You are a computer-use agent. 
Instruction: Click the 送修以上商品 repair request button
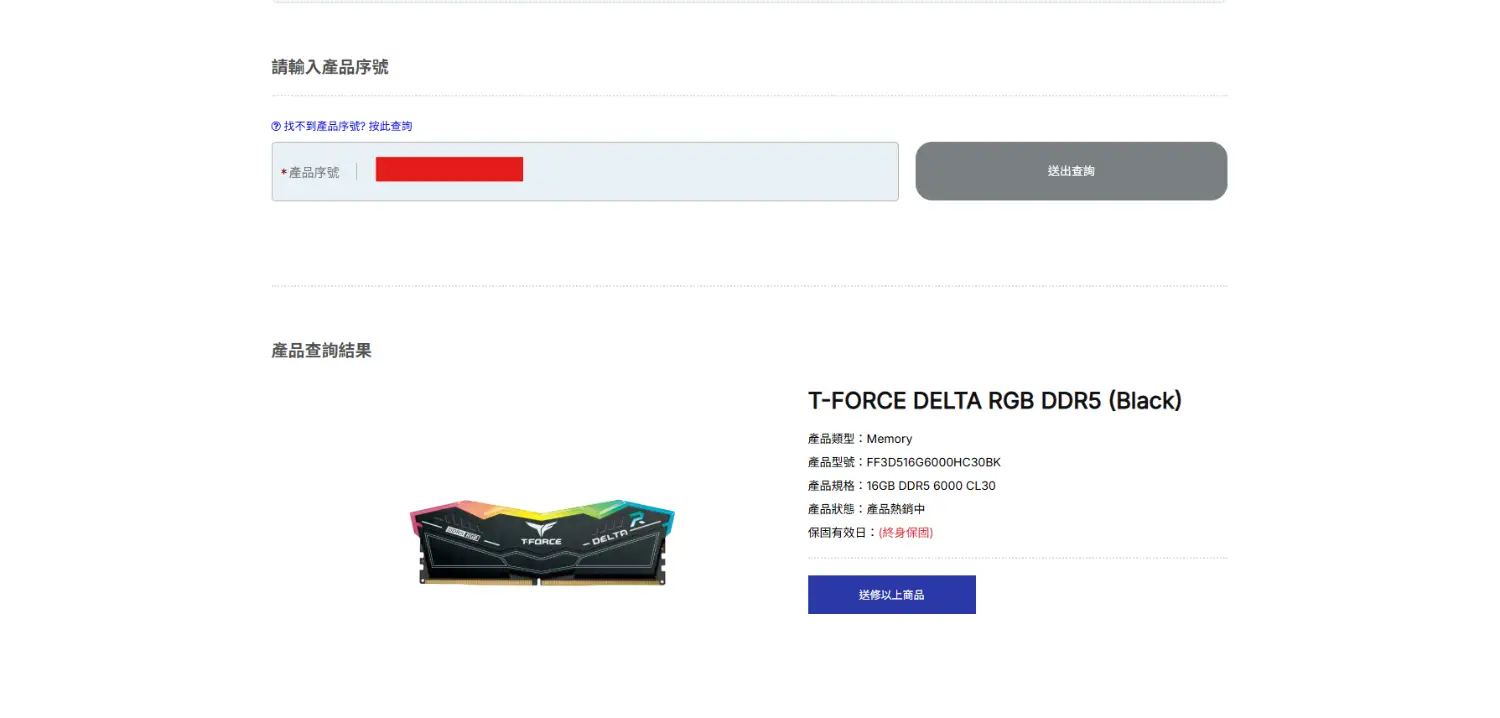[891, 595]
